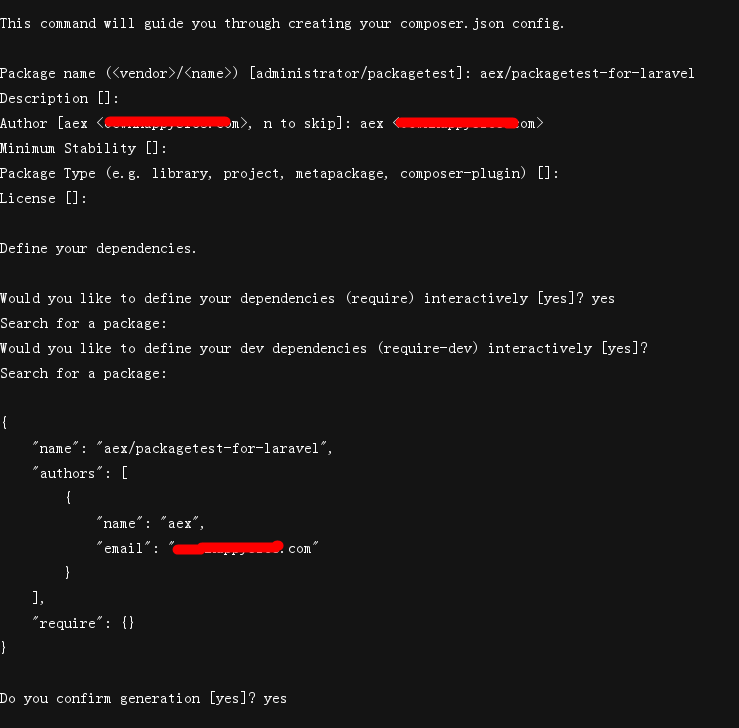739x728 pixels.
Task: Click the first red redaction bar in Author line
Action: tap(167, 123)
